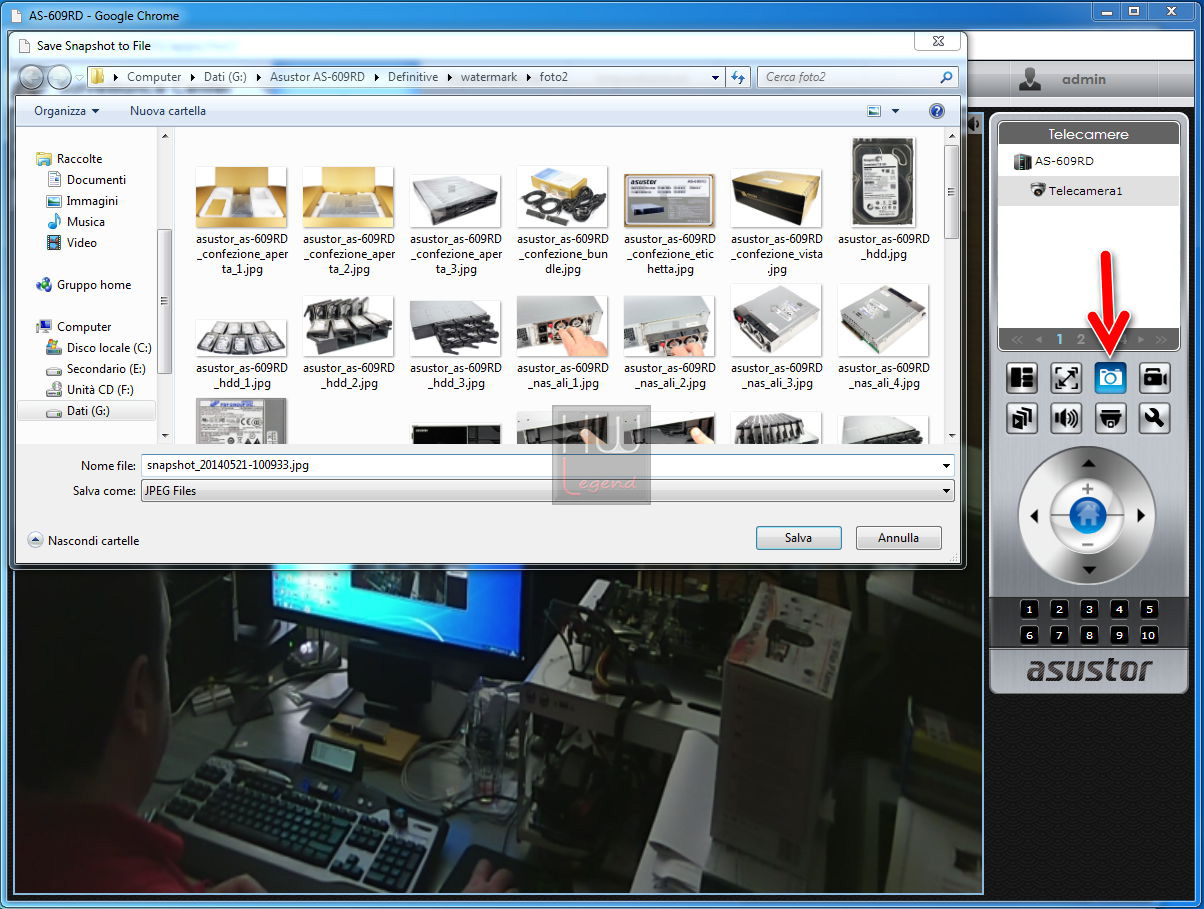Pan camera right with the PTZ arrow
The width and height of the screenshot is (1204, 909).
1141,516
